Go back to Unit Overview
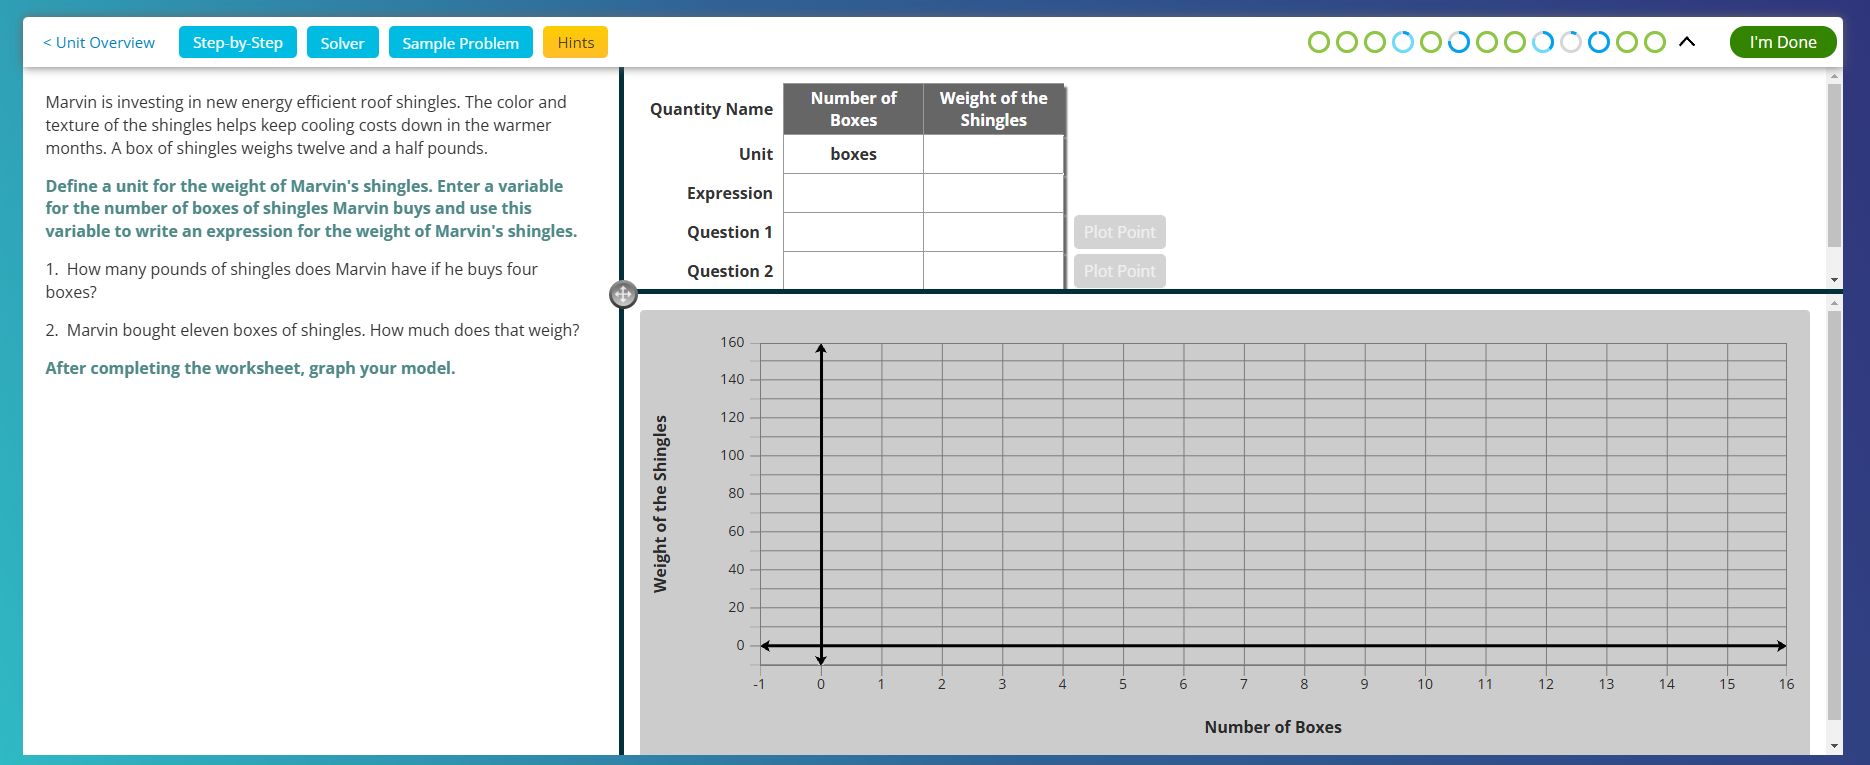The height and width of the screenshot is (765, 1870). 99,42
